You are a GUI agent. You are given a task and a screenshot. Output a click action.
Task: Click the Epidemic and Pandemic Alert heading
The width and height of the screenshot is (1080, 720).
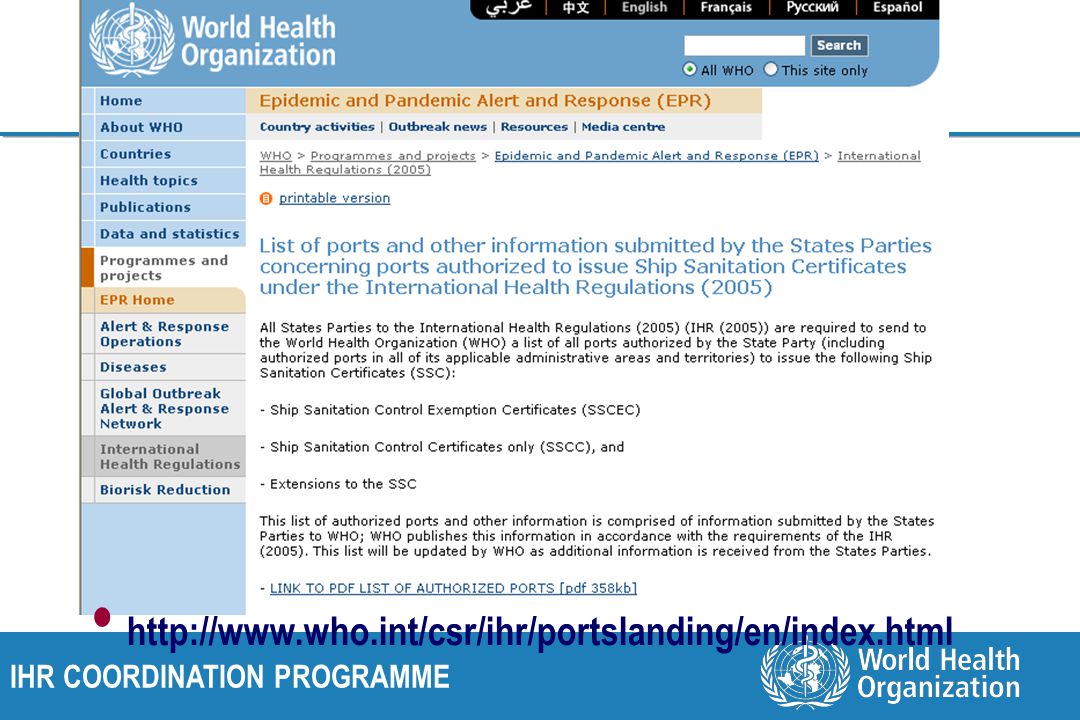pyautogui.click(x=485, y=101)
